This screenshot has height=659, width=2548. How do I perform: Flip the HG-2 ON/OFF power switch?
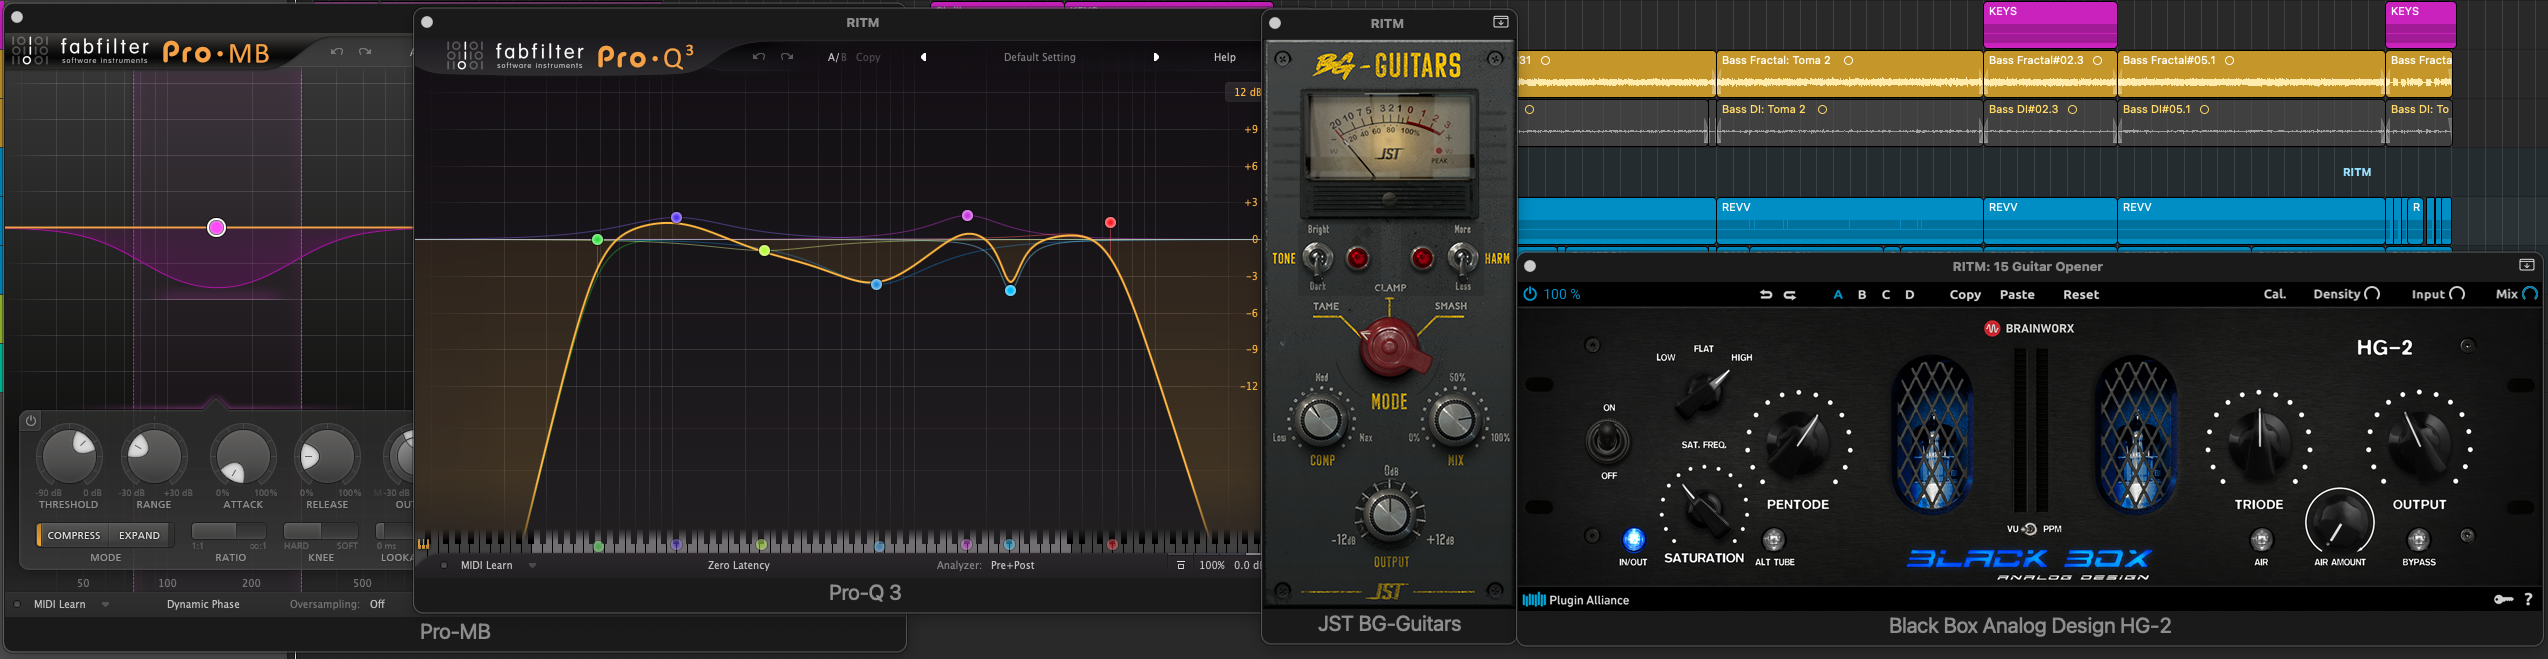point(1608,441)
